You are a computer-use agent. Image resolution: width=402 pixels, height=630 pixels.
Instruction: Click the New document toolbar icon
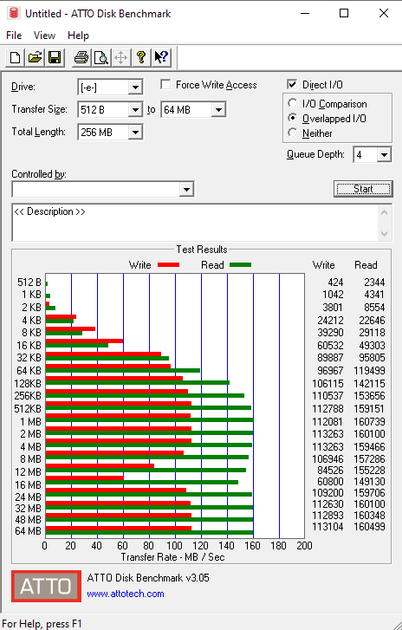point(15,57)
